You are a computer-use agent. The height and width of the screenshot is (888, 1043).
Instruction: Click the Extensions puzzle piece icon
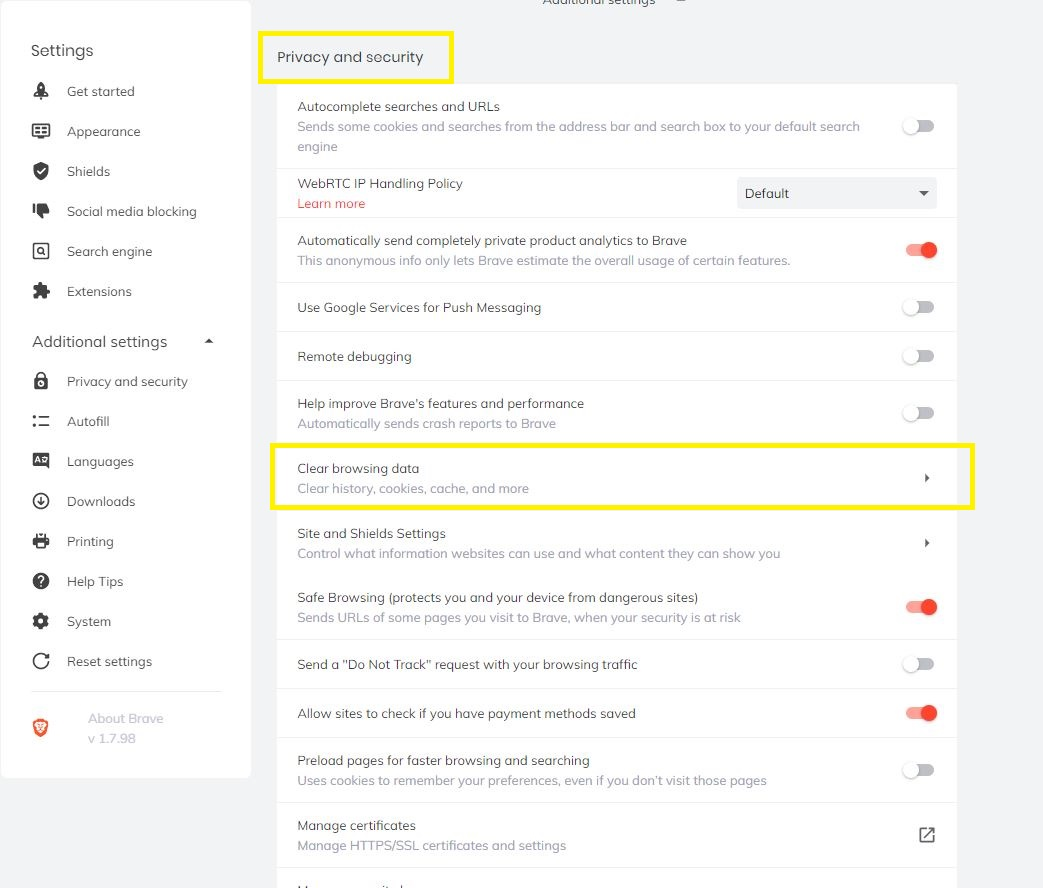[41, 291]
